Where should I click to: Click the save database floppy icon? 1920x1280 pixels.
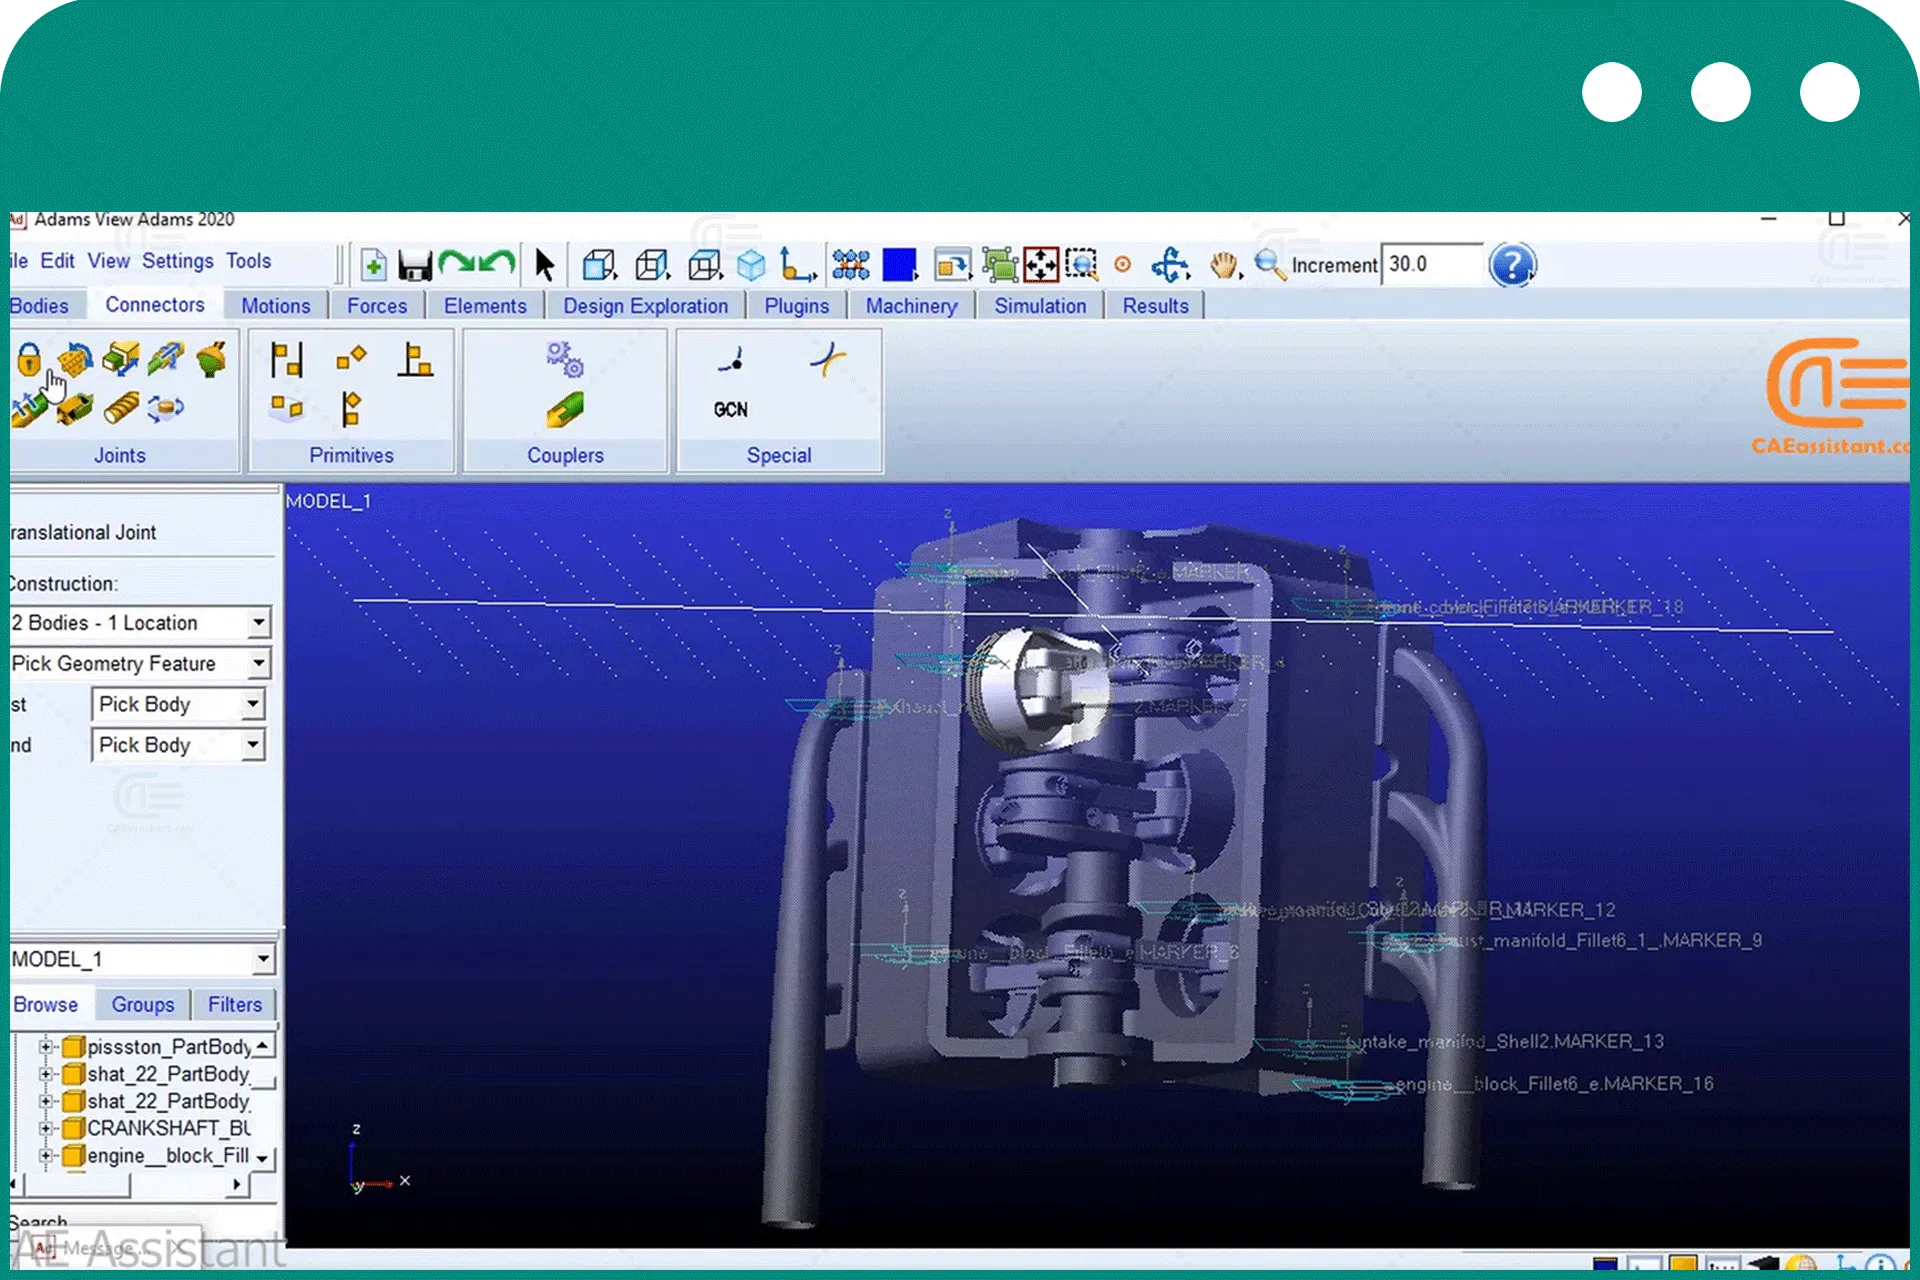414,266
